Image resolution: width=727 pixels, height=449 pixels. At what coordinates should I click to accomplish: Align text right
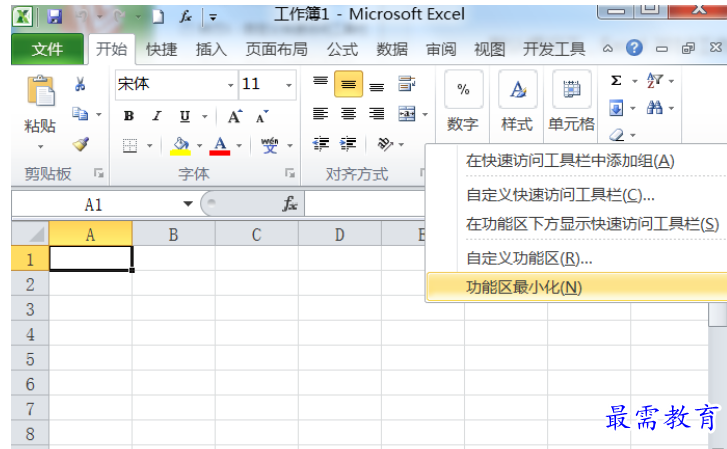[376, 113]
